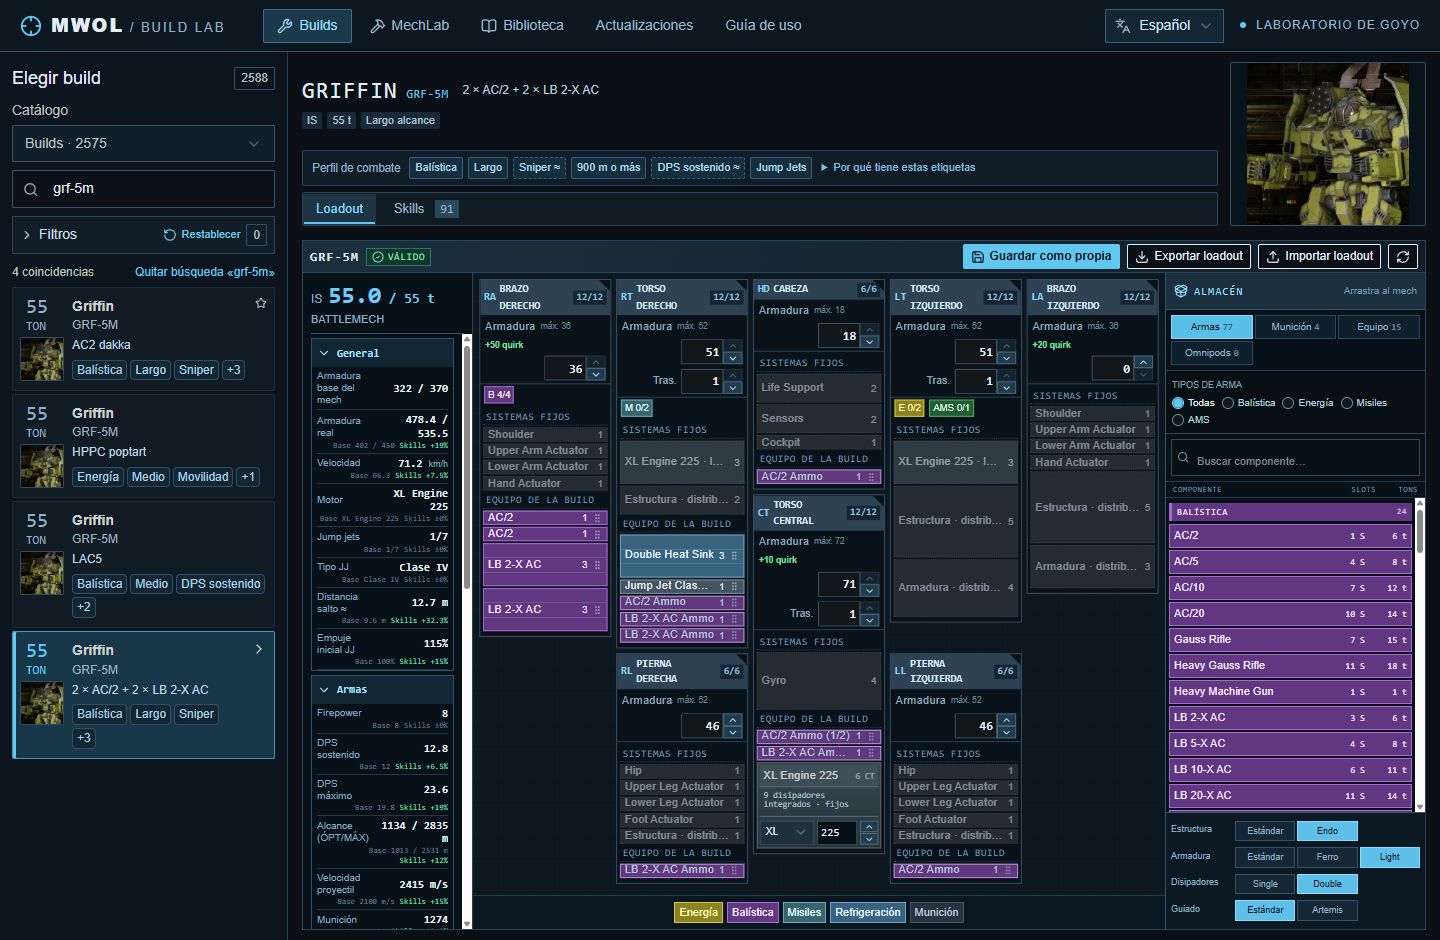Click drag handle on Double Heat Sink slot
Viewport: 1440px width, 940px height.
point(735,555)
